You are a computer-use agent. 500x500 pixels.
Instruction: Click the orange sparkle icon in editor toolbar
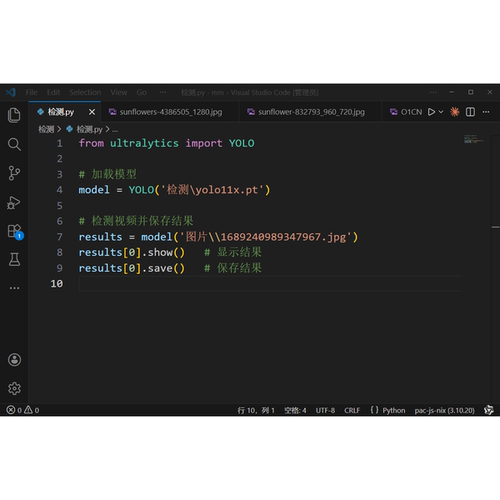point(455,112)
